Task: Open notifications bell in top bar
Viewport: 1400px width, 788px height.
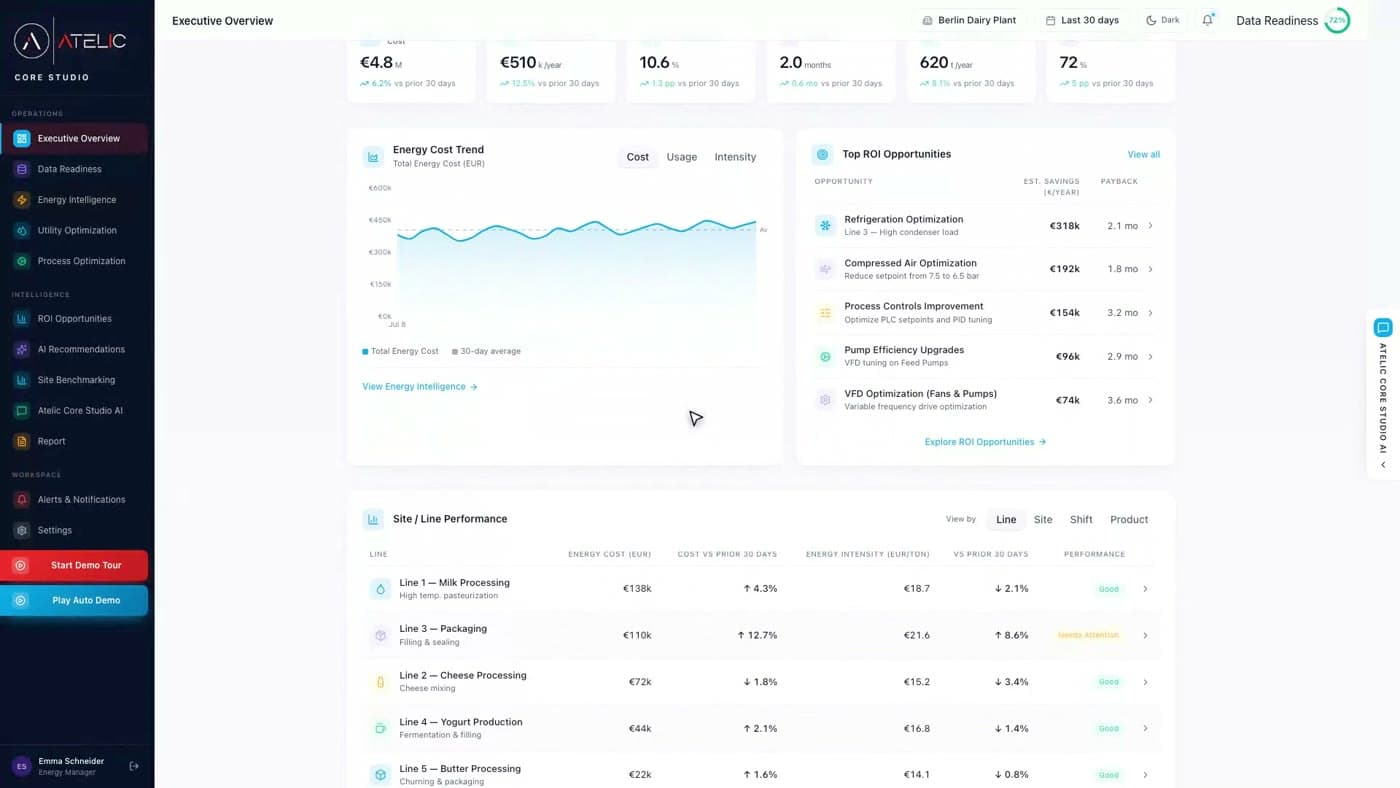Action: click(x=1208, y=20)
